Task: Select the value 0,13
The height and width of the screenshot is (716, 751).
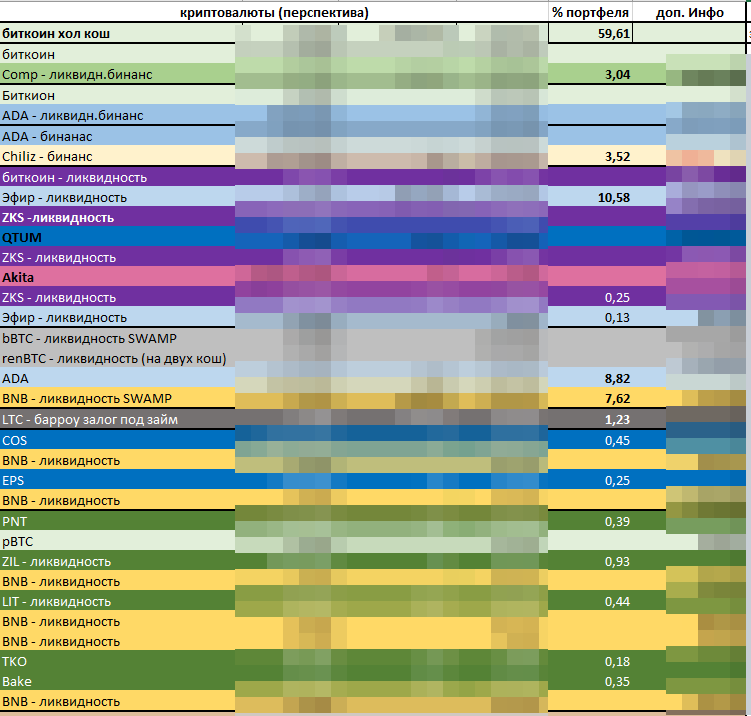Action: click(617, 318)
